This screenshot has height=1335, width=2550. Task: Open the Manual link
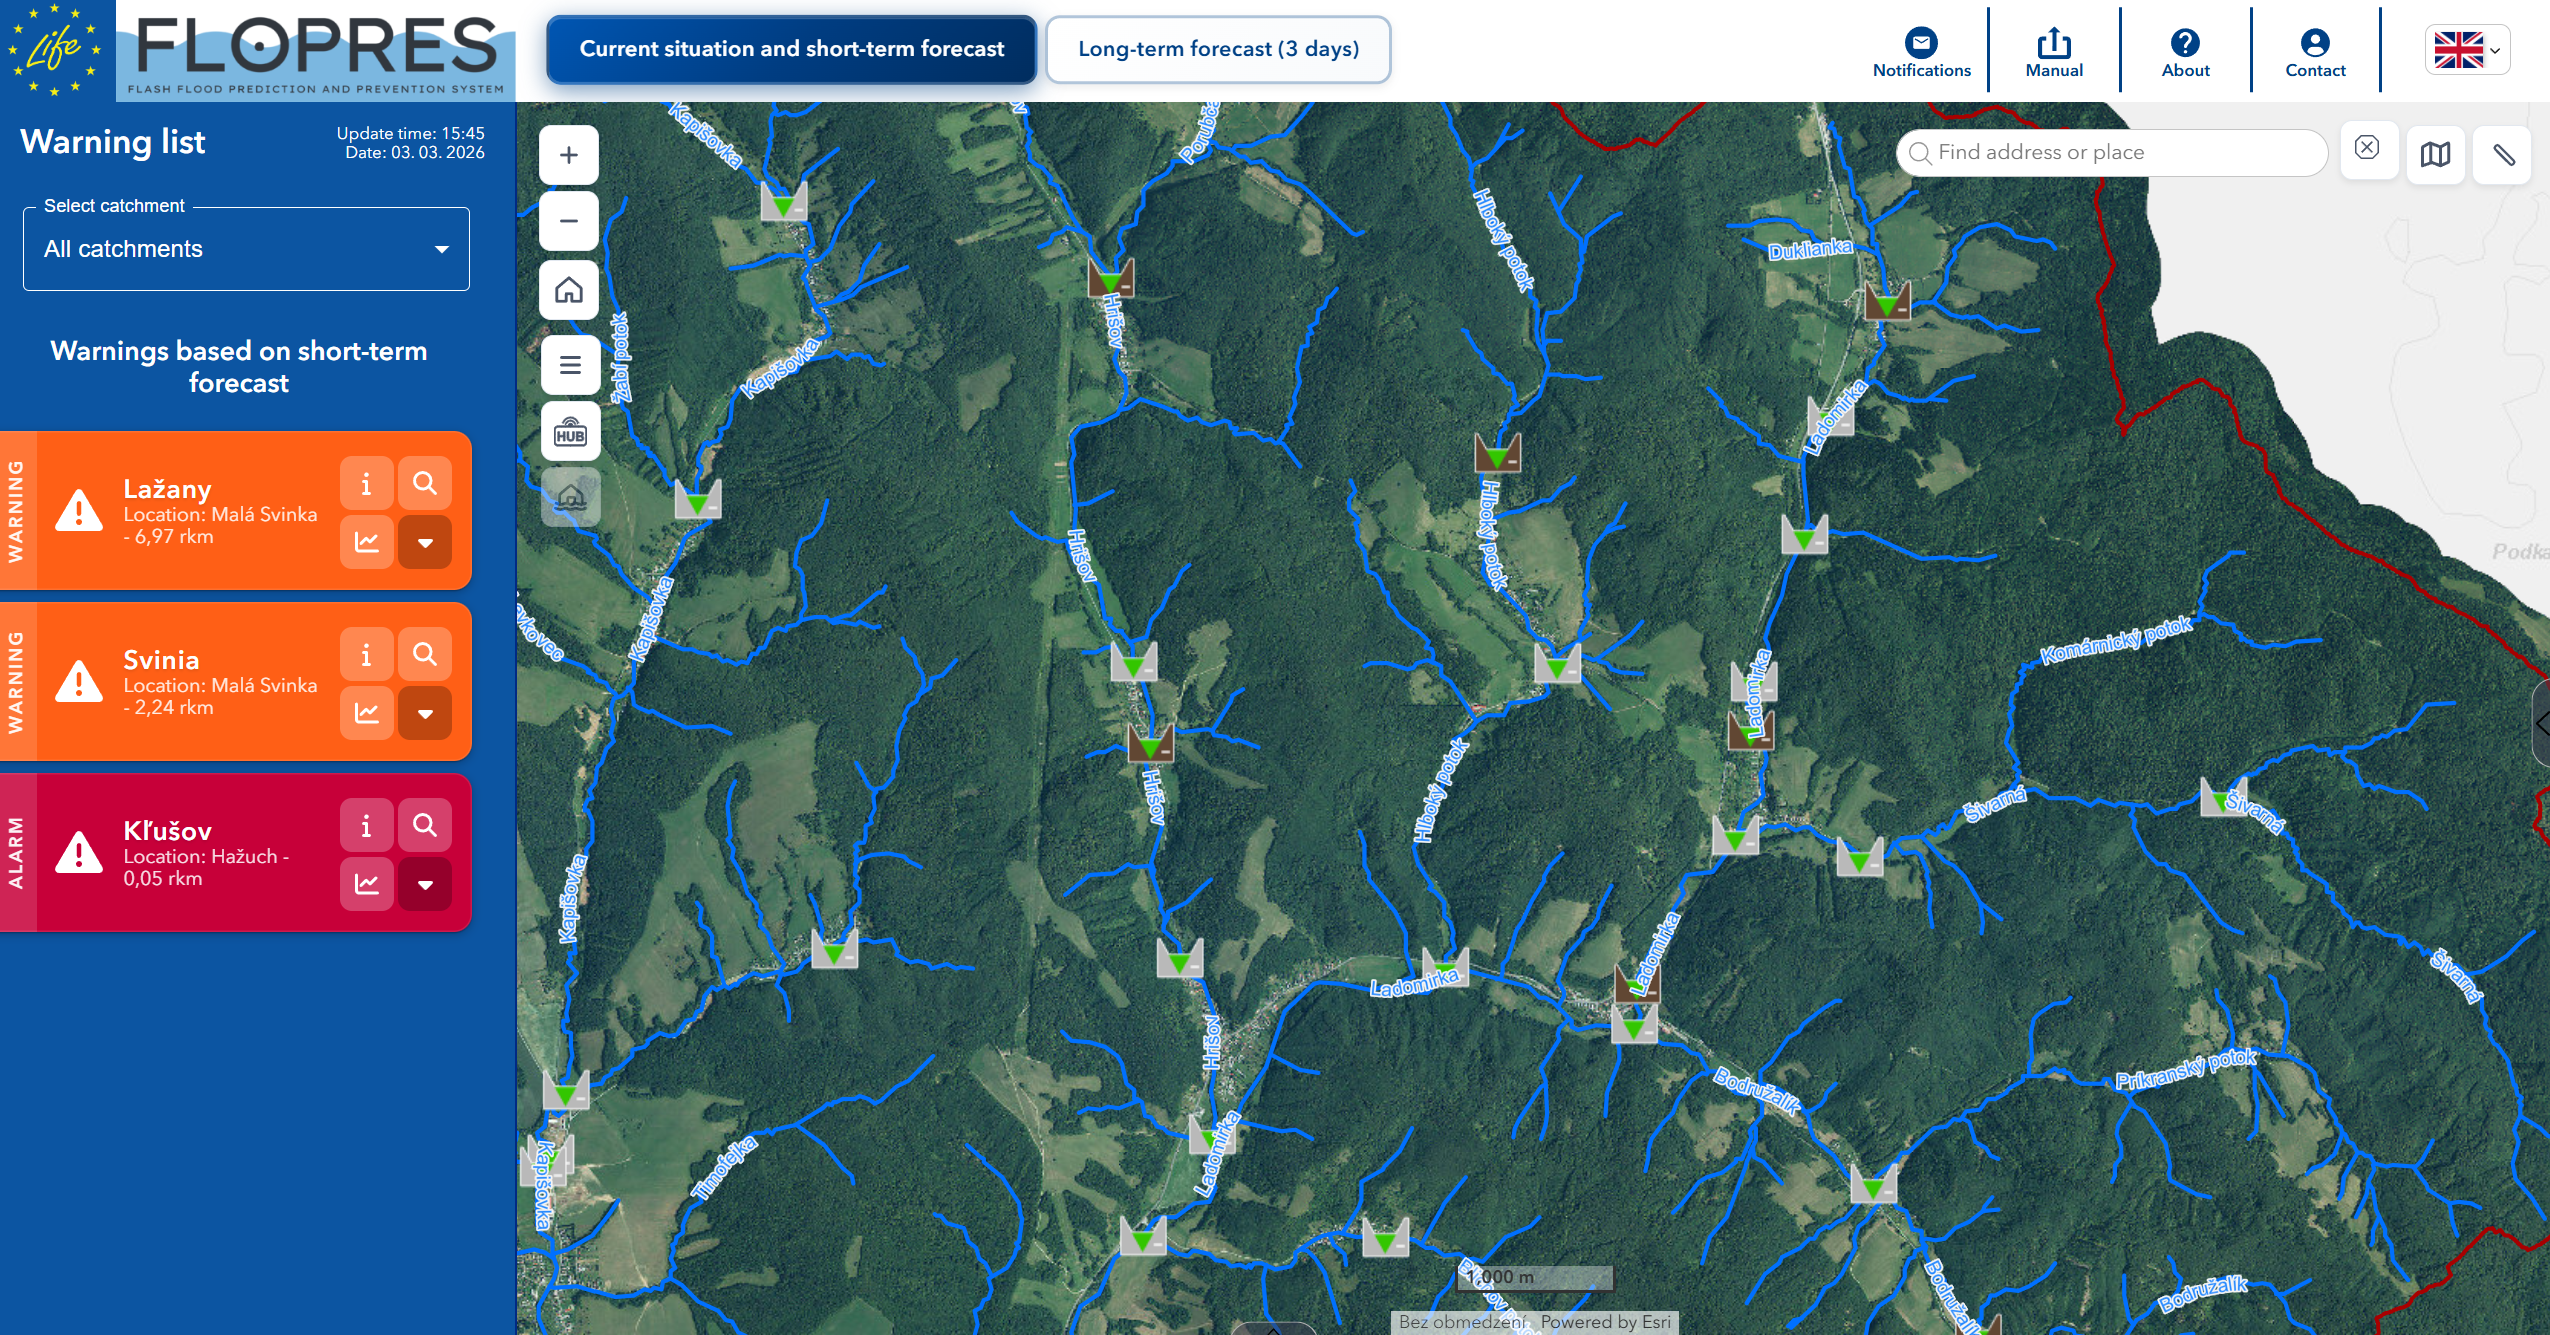tap(2054, 52)
